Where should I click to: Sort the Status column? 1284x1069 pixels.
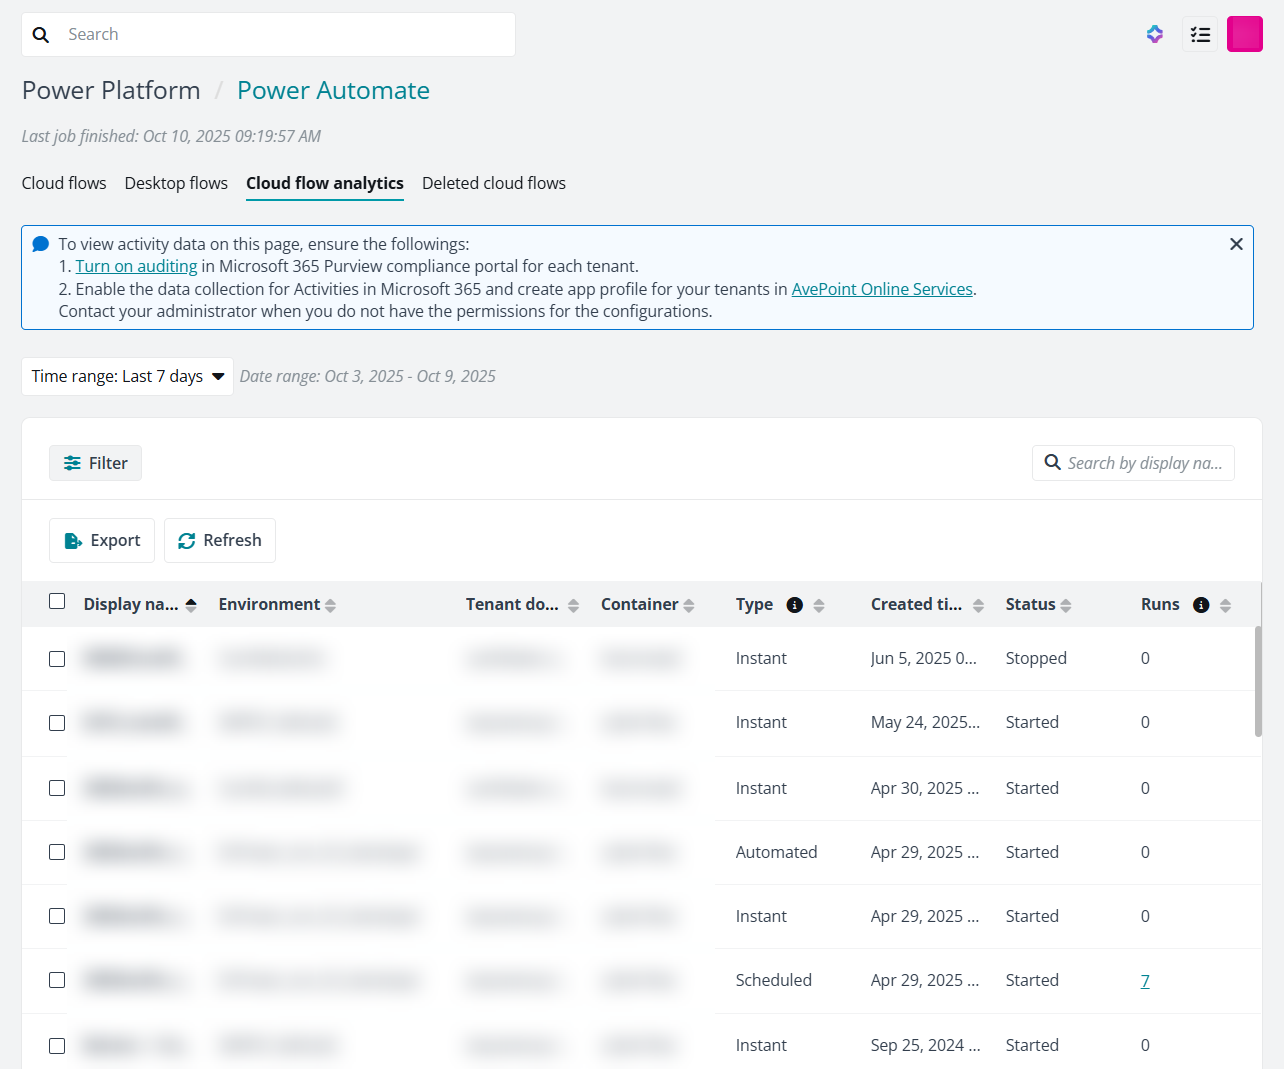(x=1066, y=604)
